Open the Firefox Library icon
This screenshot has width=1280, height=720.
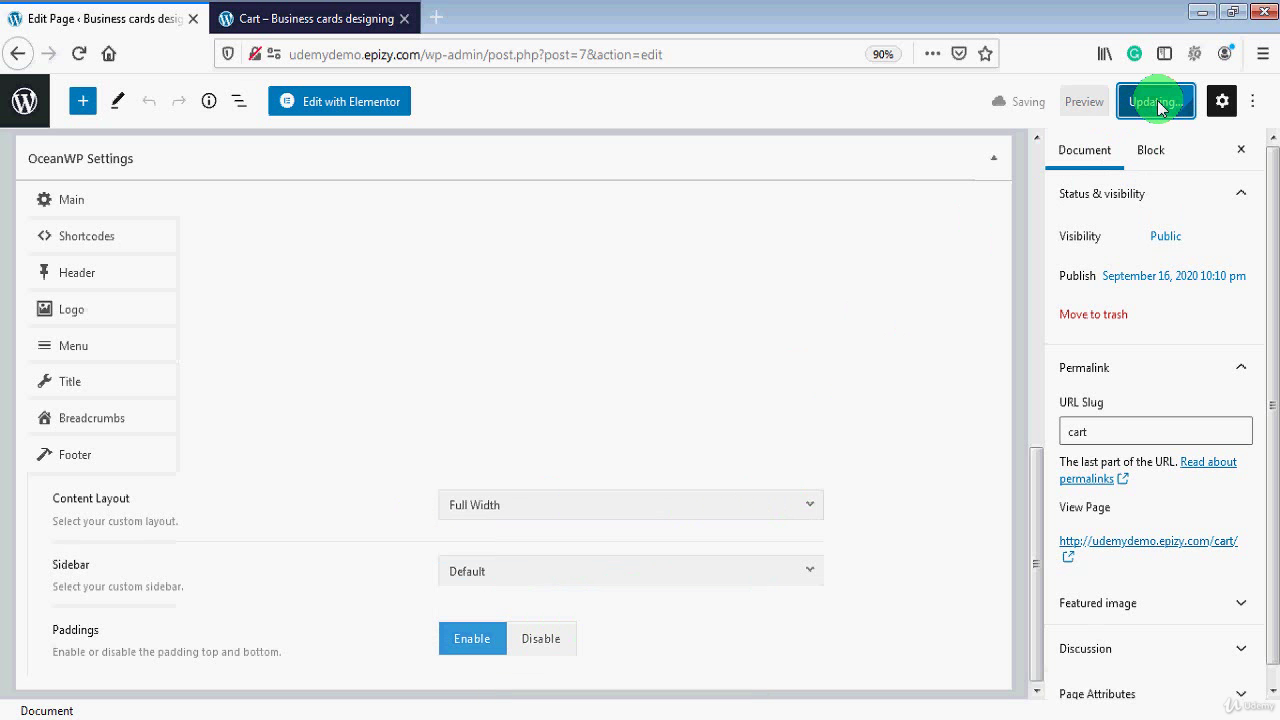coord(1105,54)
